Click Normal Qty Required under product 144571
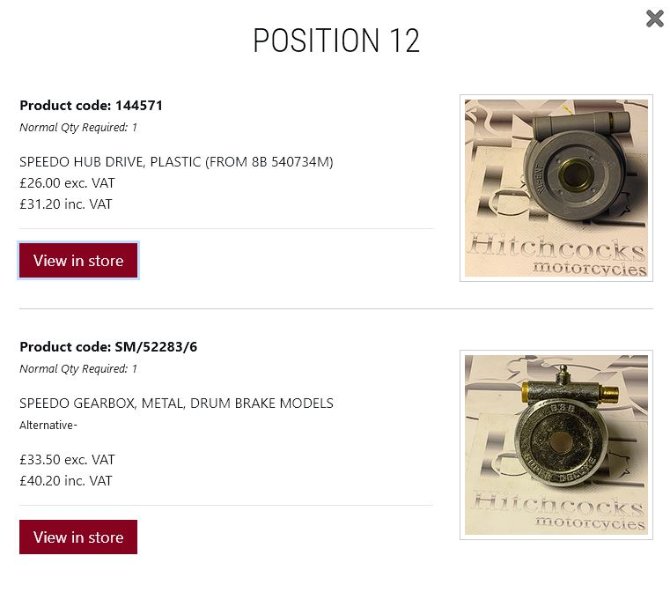Screen dimensions: 670x600 pyautogui.click(x=78, y=127)
